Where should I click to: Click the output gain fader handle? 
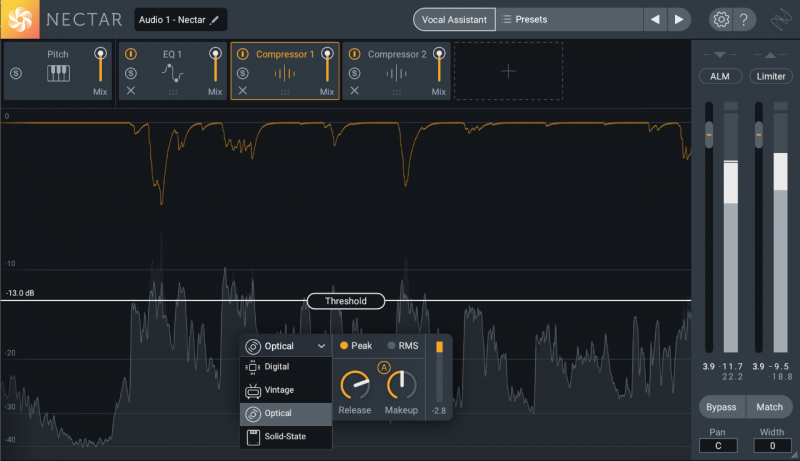click(759, 135)
